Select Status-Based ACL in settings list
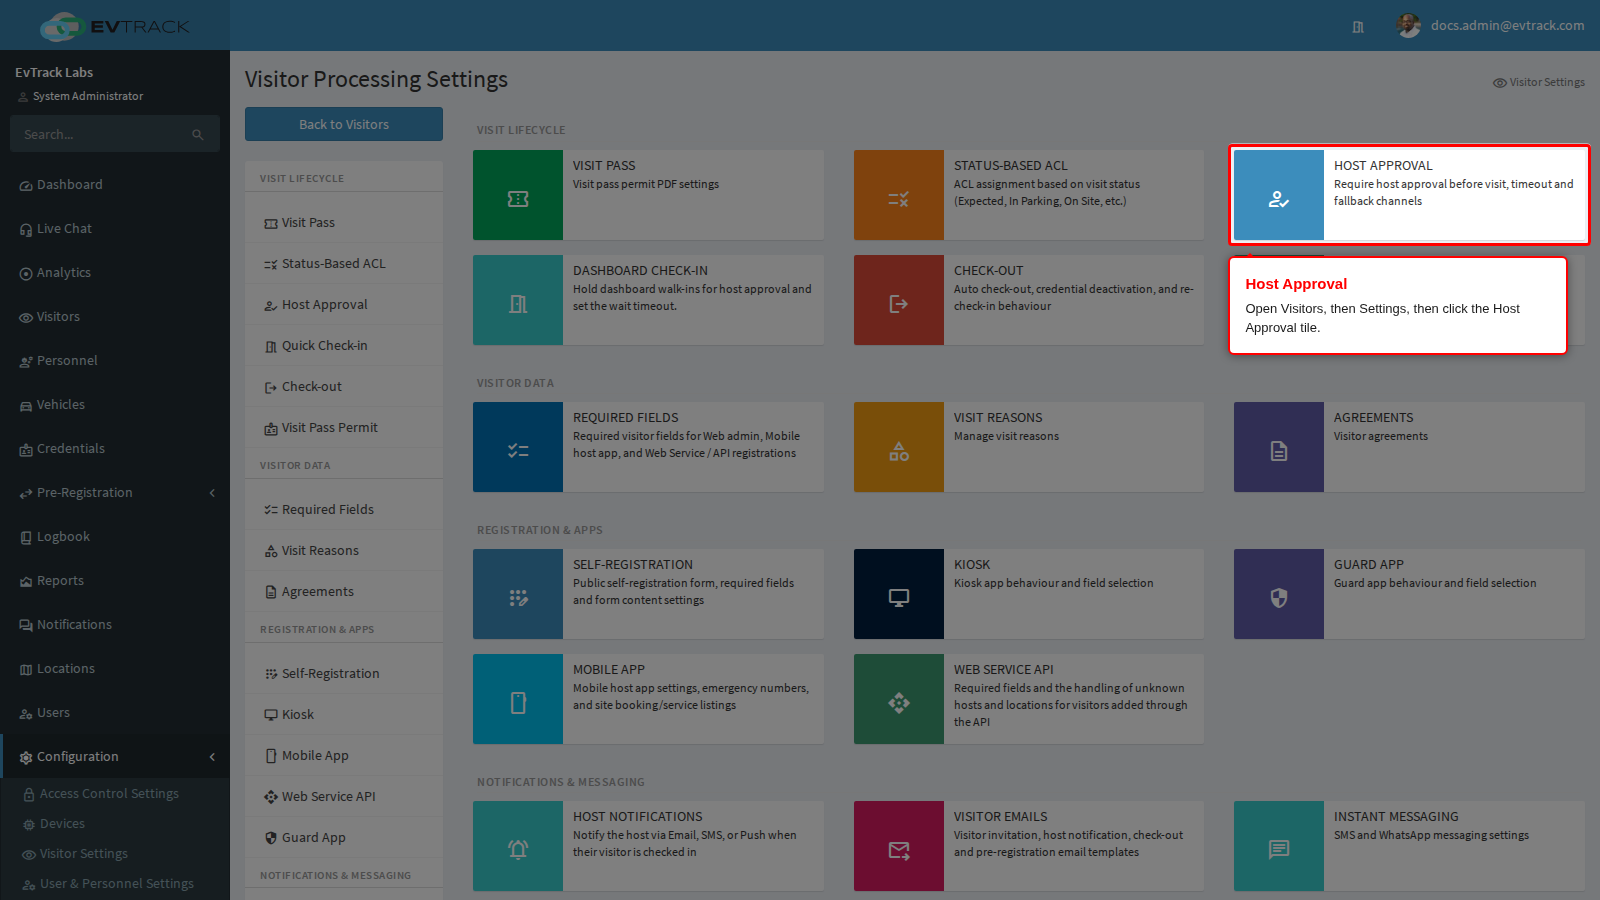The image size is (1600, 900). 344,264
